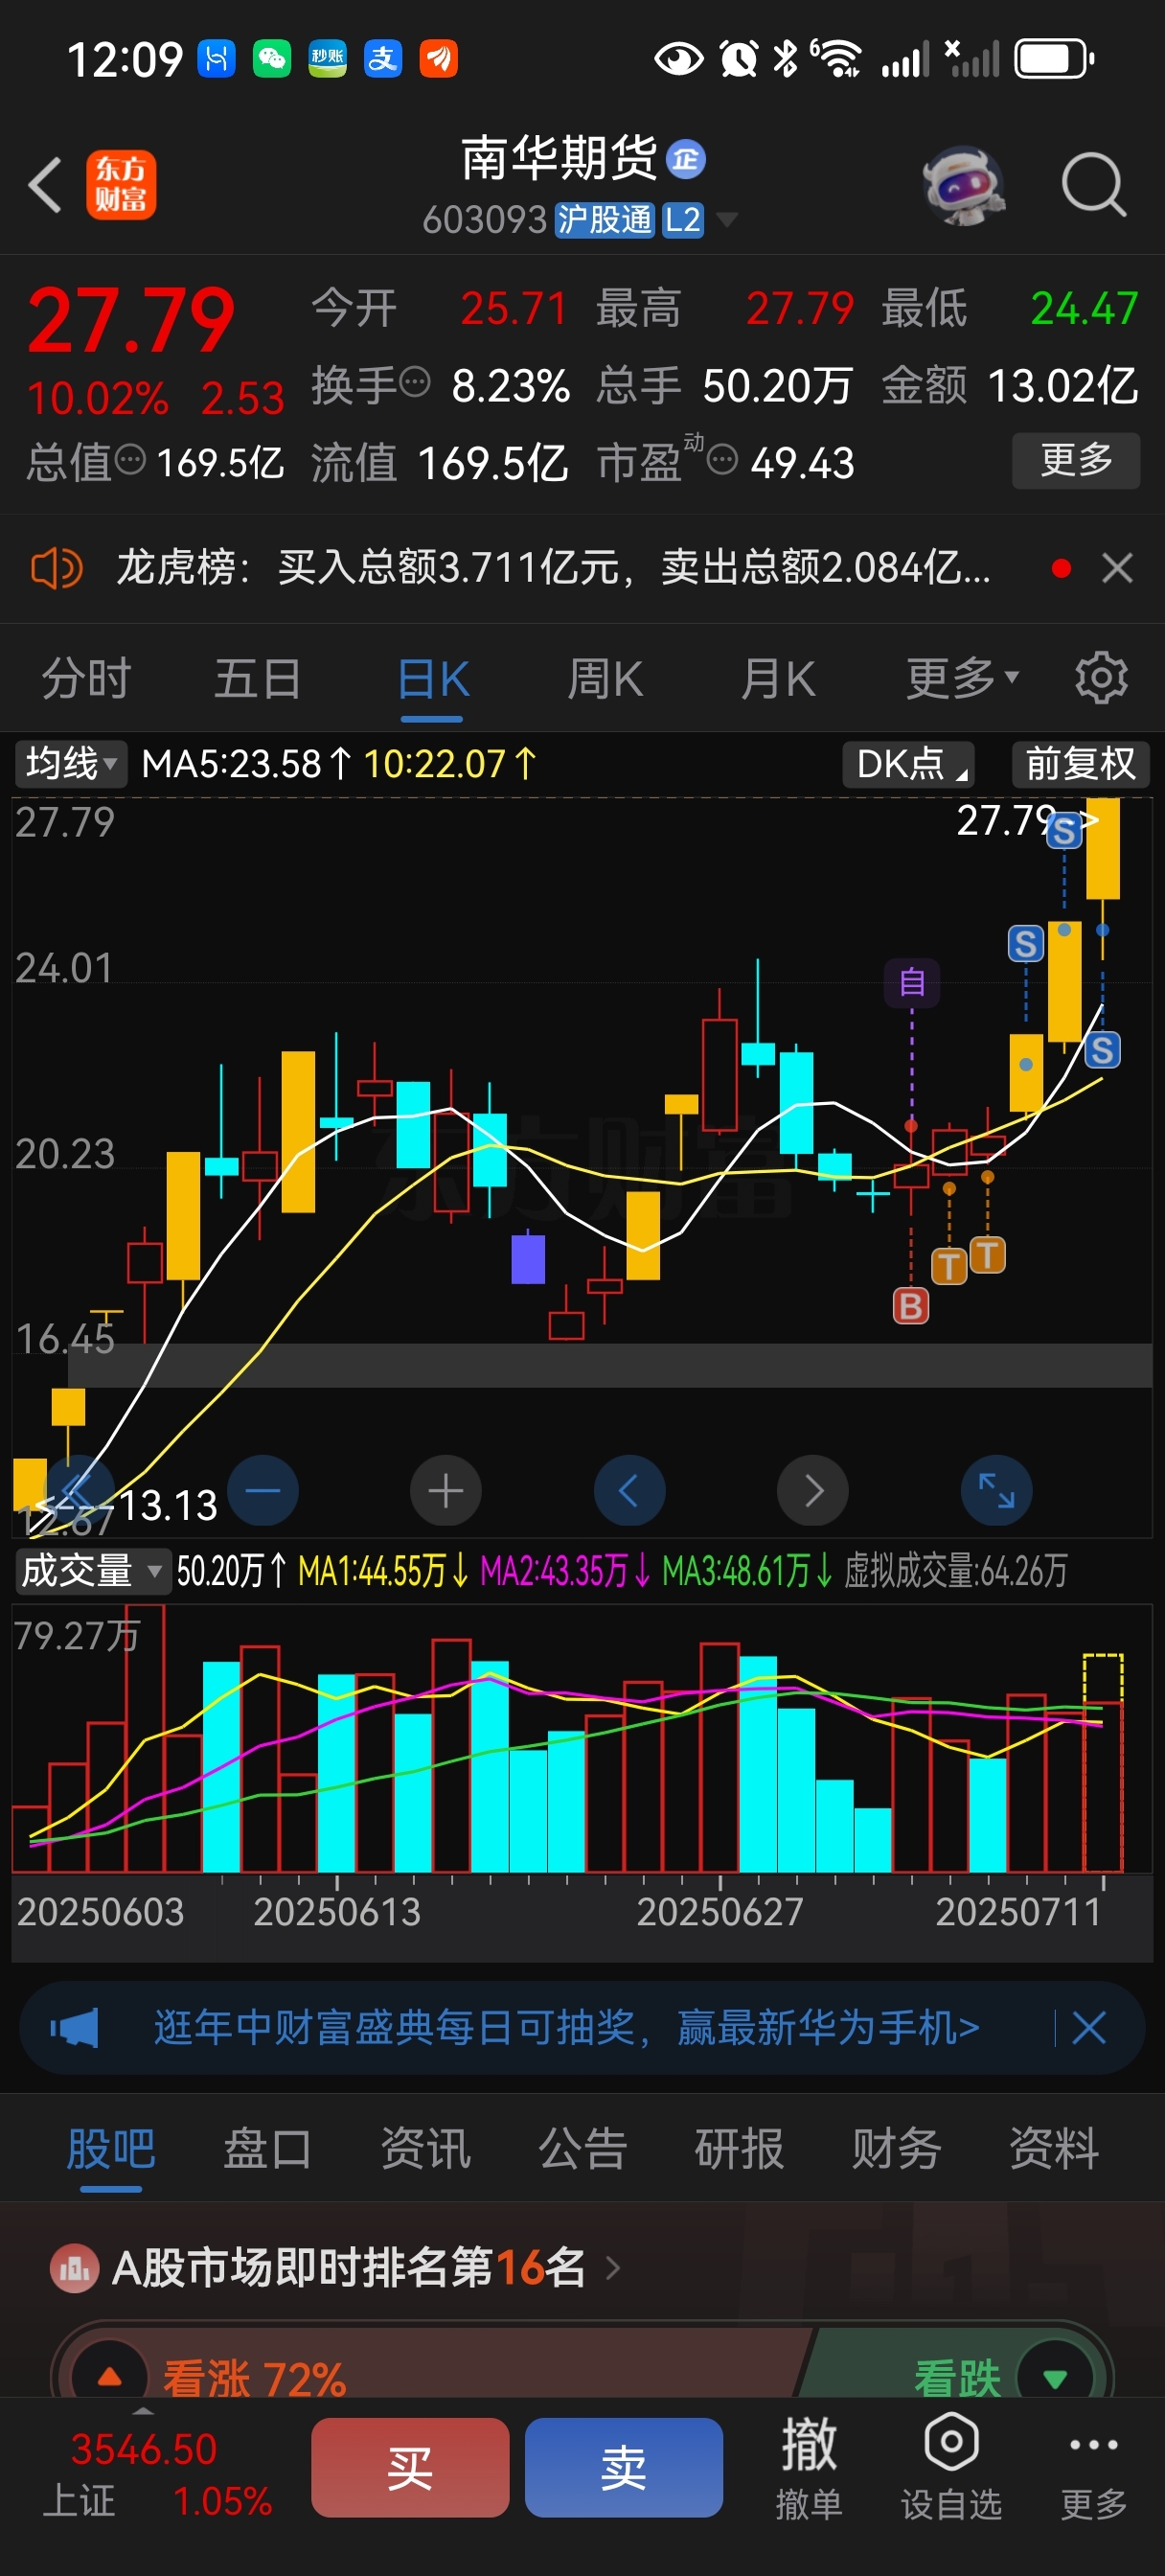Image resolution: width=1165 pixels, height=2576 pixels.
Task: Open search with the magnifier icon
Action: (1094, 185)
